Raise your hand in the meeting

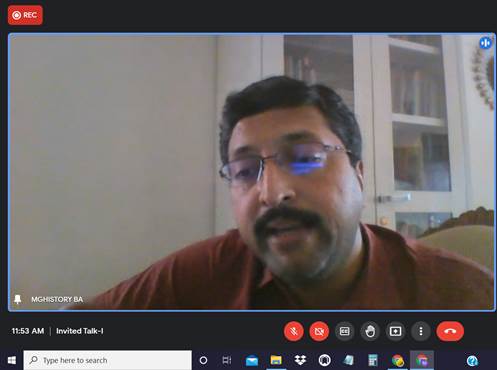(370, 331)
